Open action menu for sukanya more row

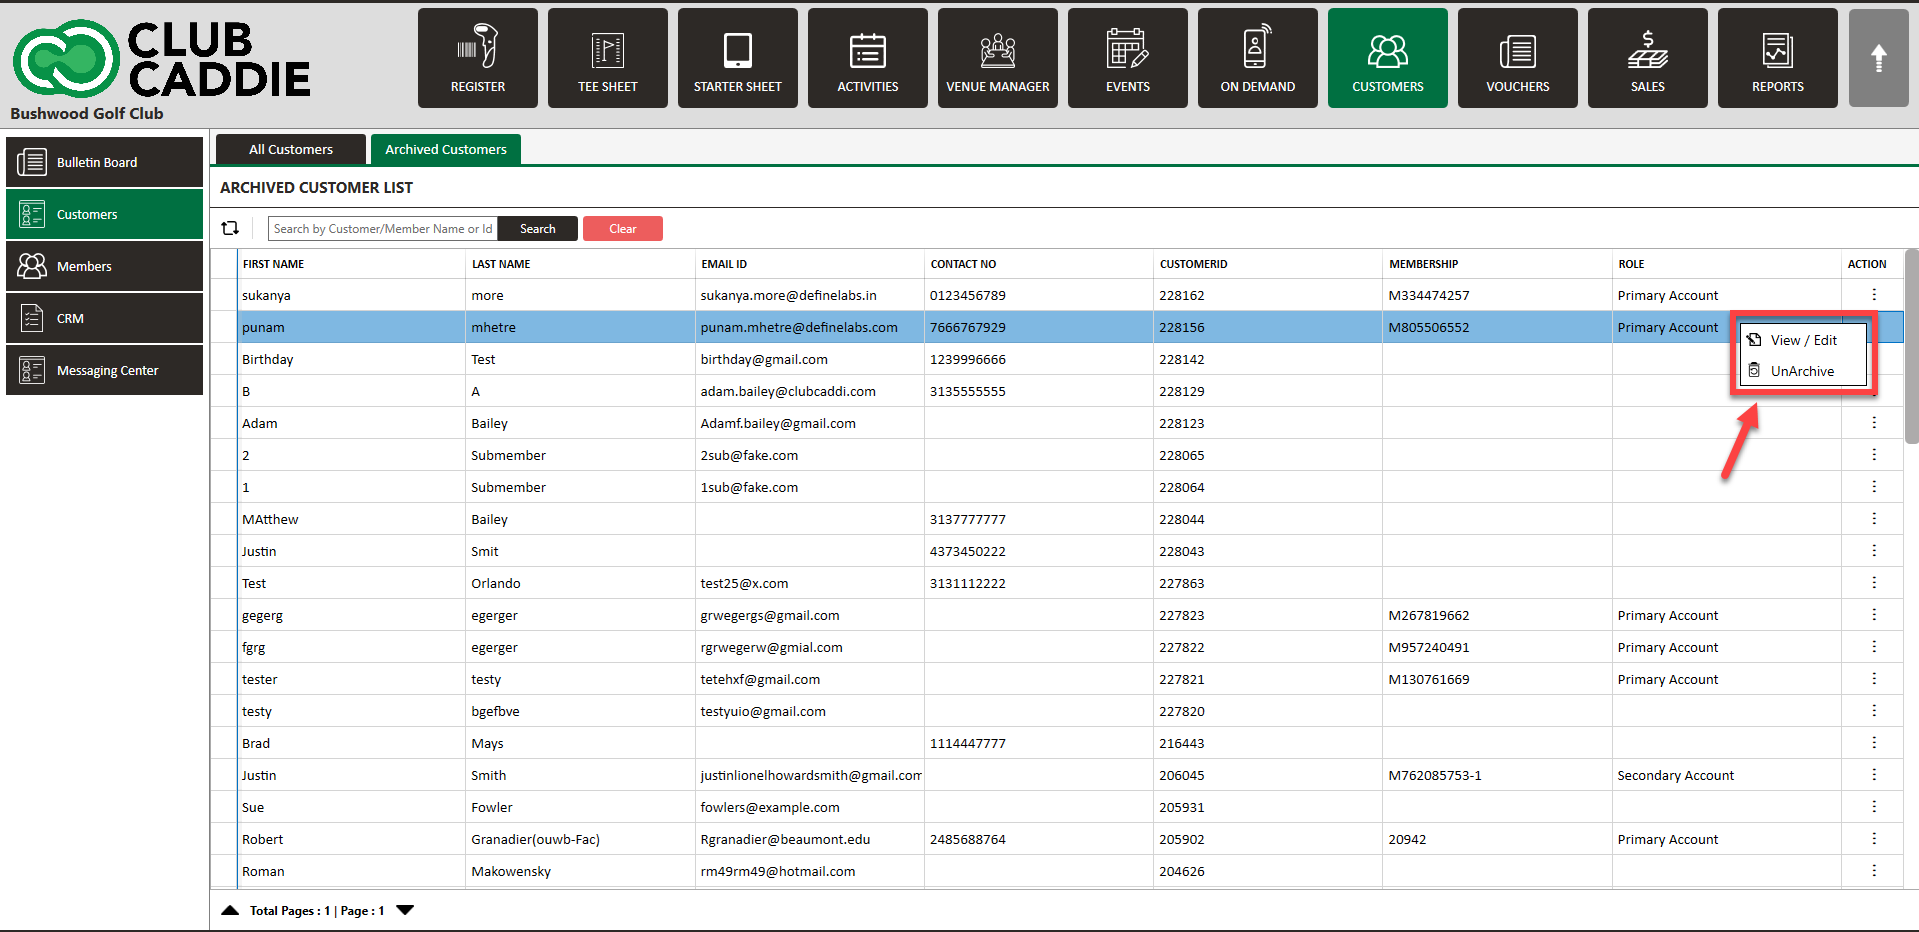(1873, 295)
